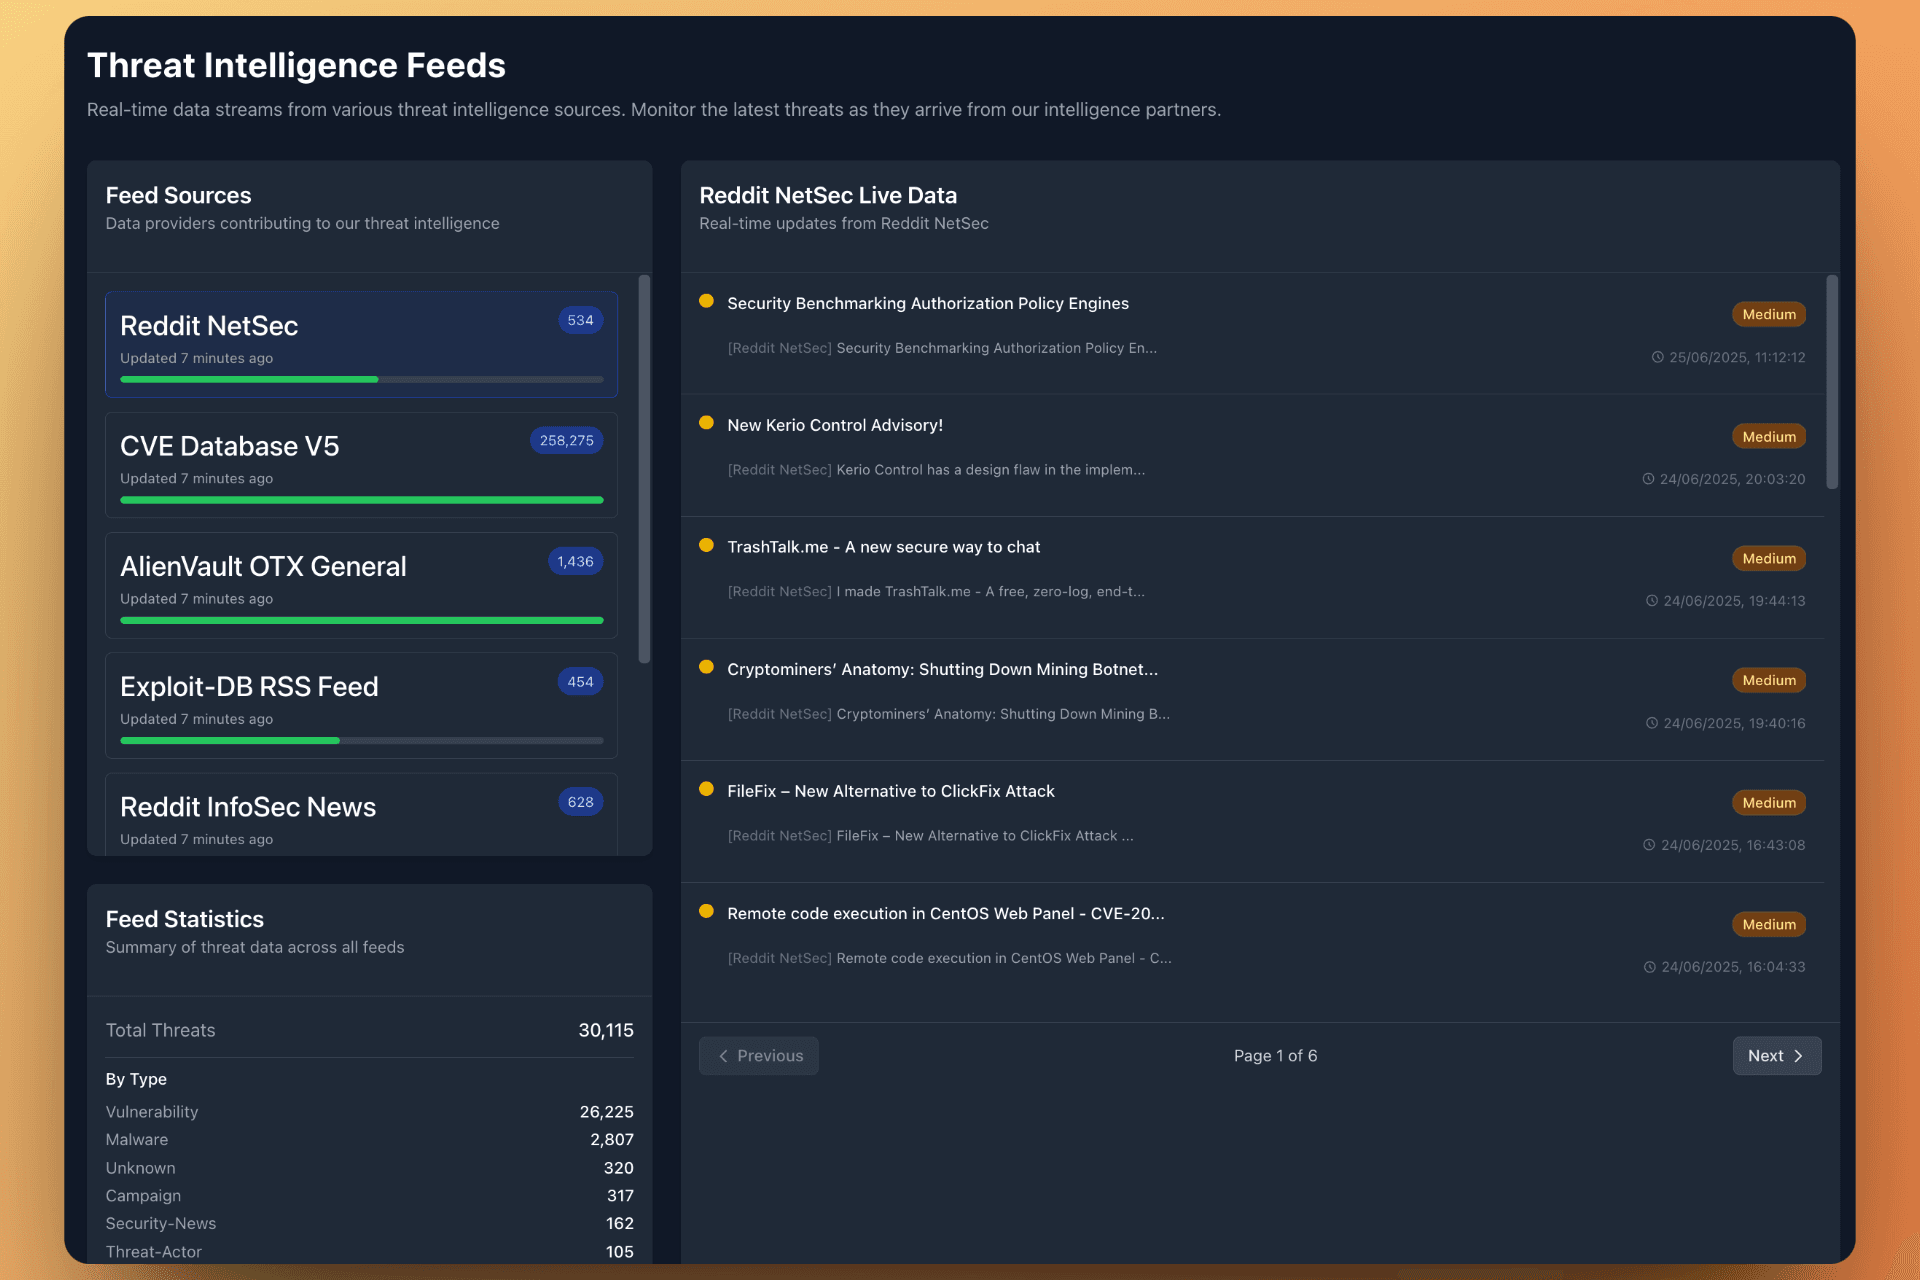Click the 258,275 badge on CVE Database V5
The height and width of the screenshot is (1280, 1920).
(566, 440)
